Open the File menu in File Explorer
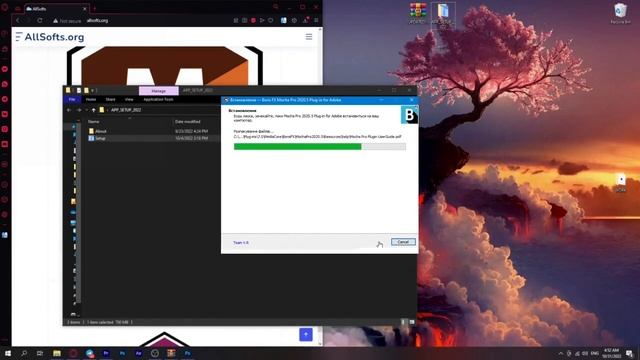Screen dimensions: 640x360 tap(72, 100)
